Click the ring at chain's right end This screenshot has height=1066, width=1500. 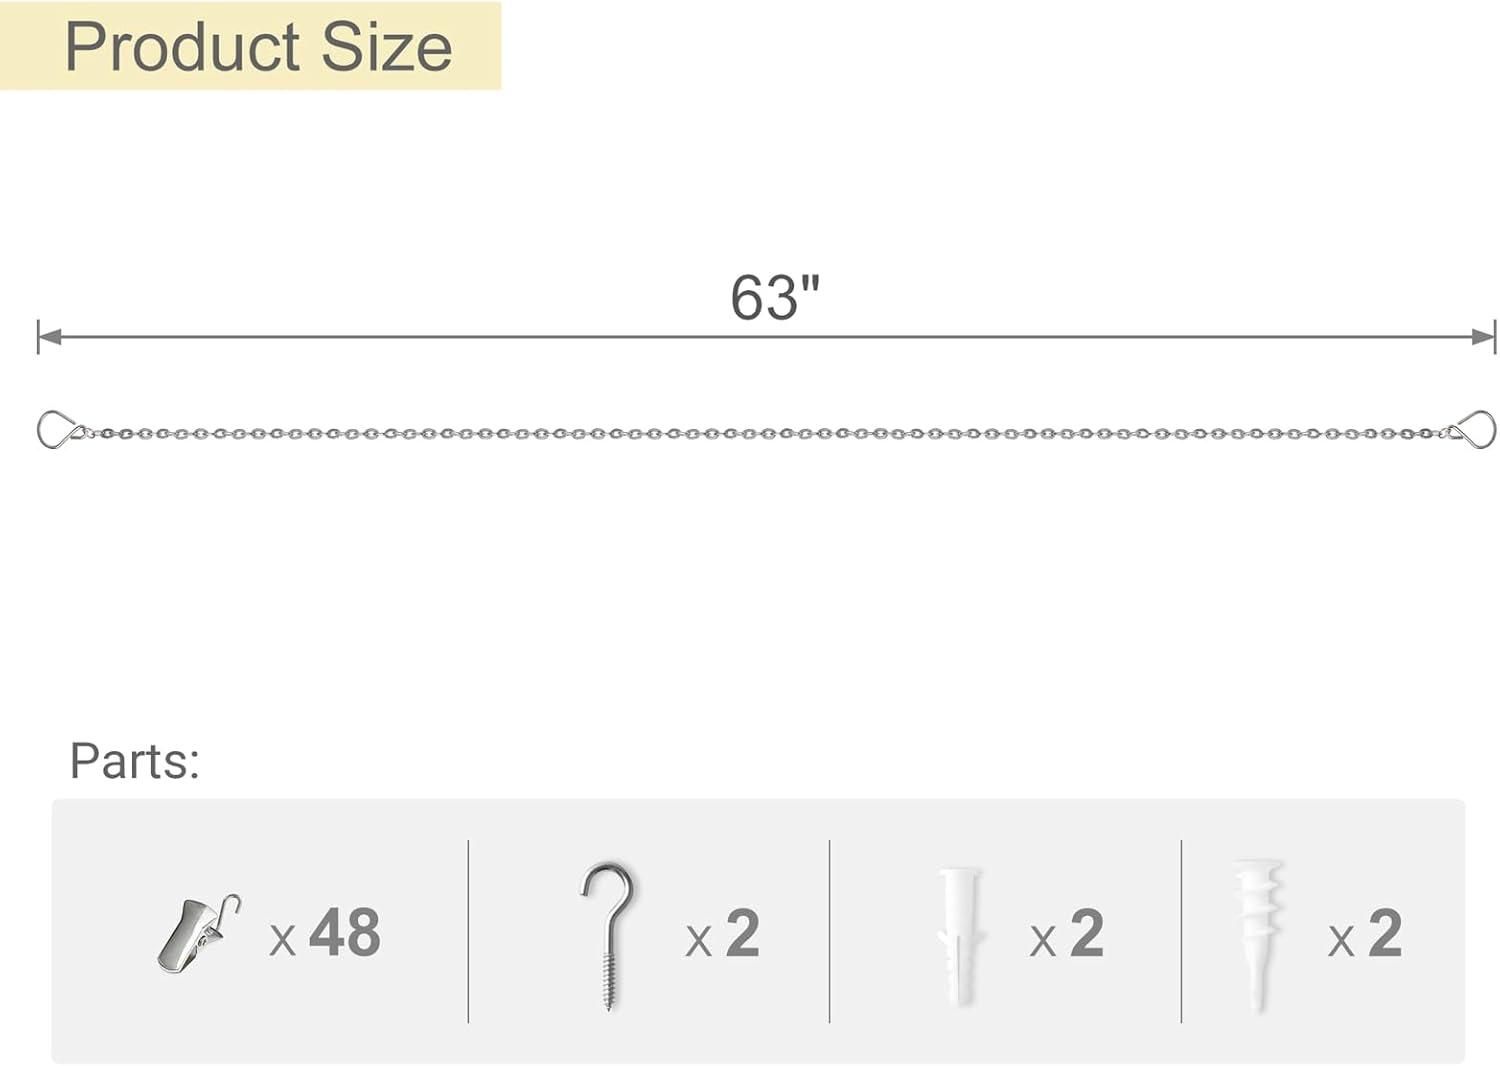pyautogui.click(x=1477, y=430)
